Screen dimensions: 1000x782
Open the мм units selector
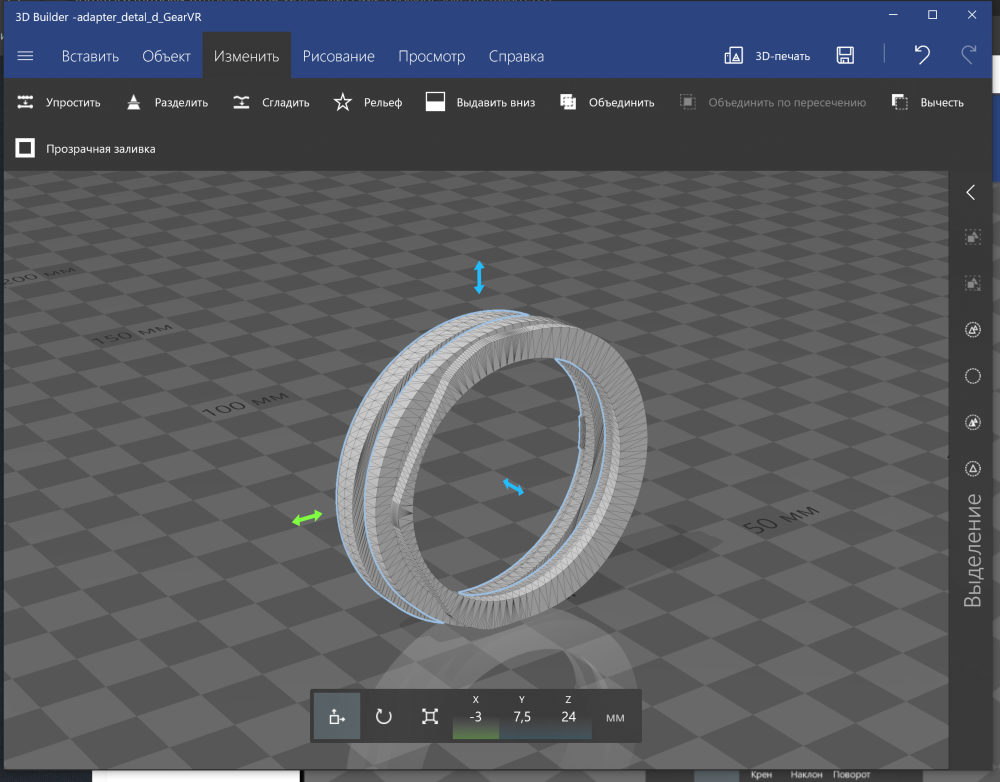(x=616, y=718)
